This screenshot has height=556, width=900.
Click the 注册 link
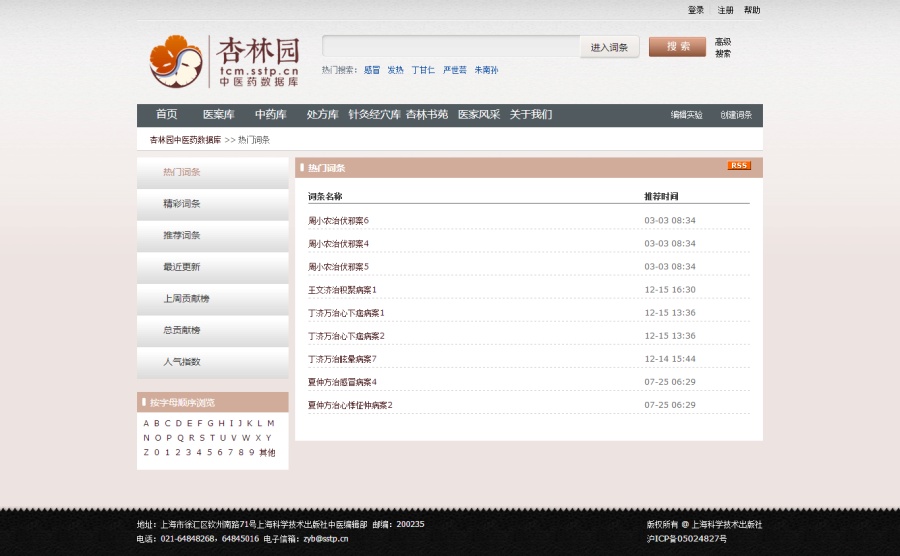[725, 10]
